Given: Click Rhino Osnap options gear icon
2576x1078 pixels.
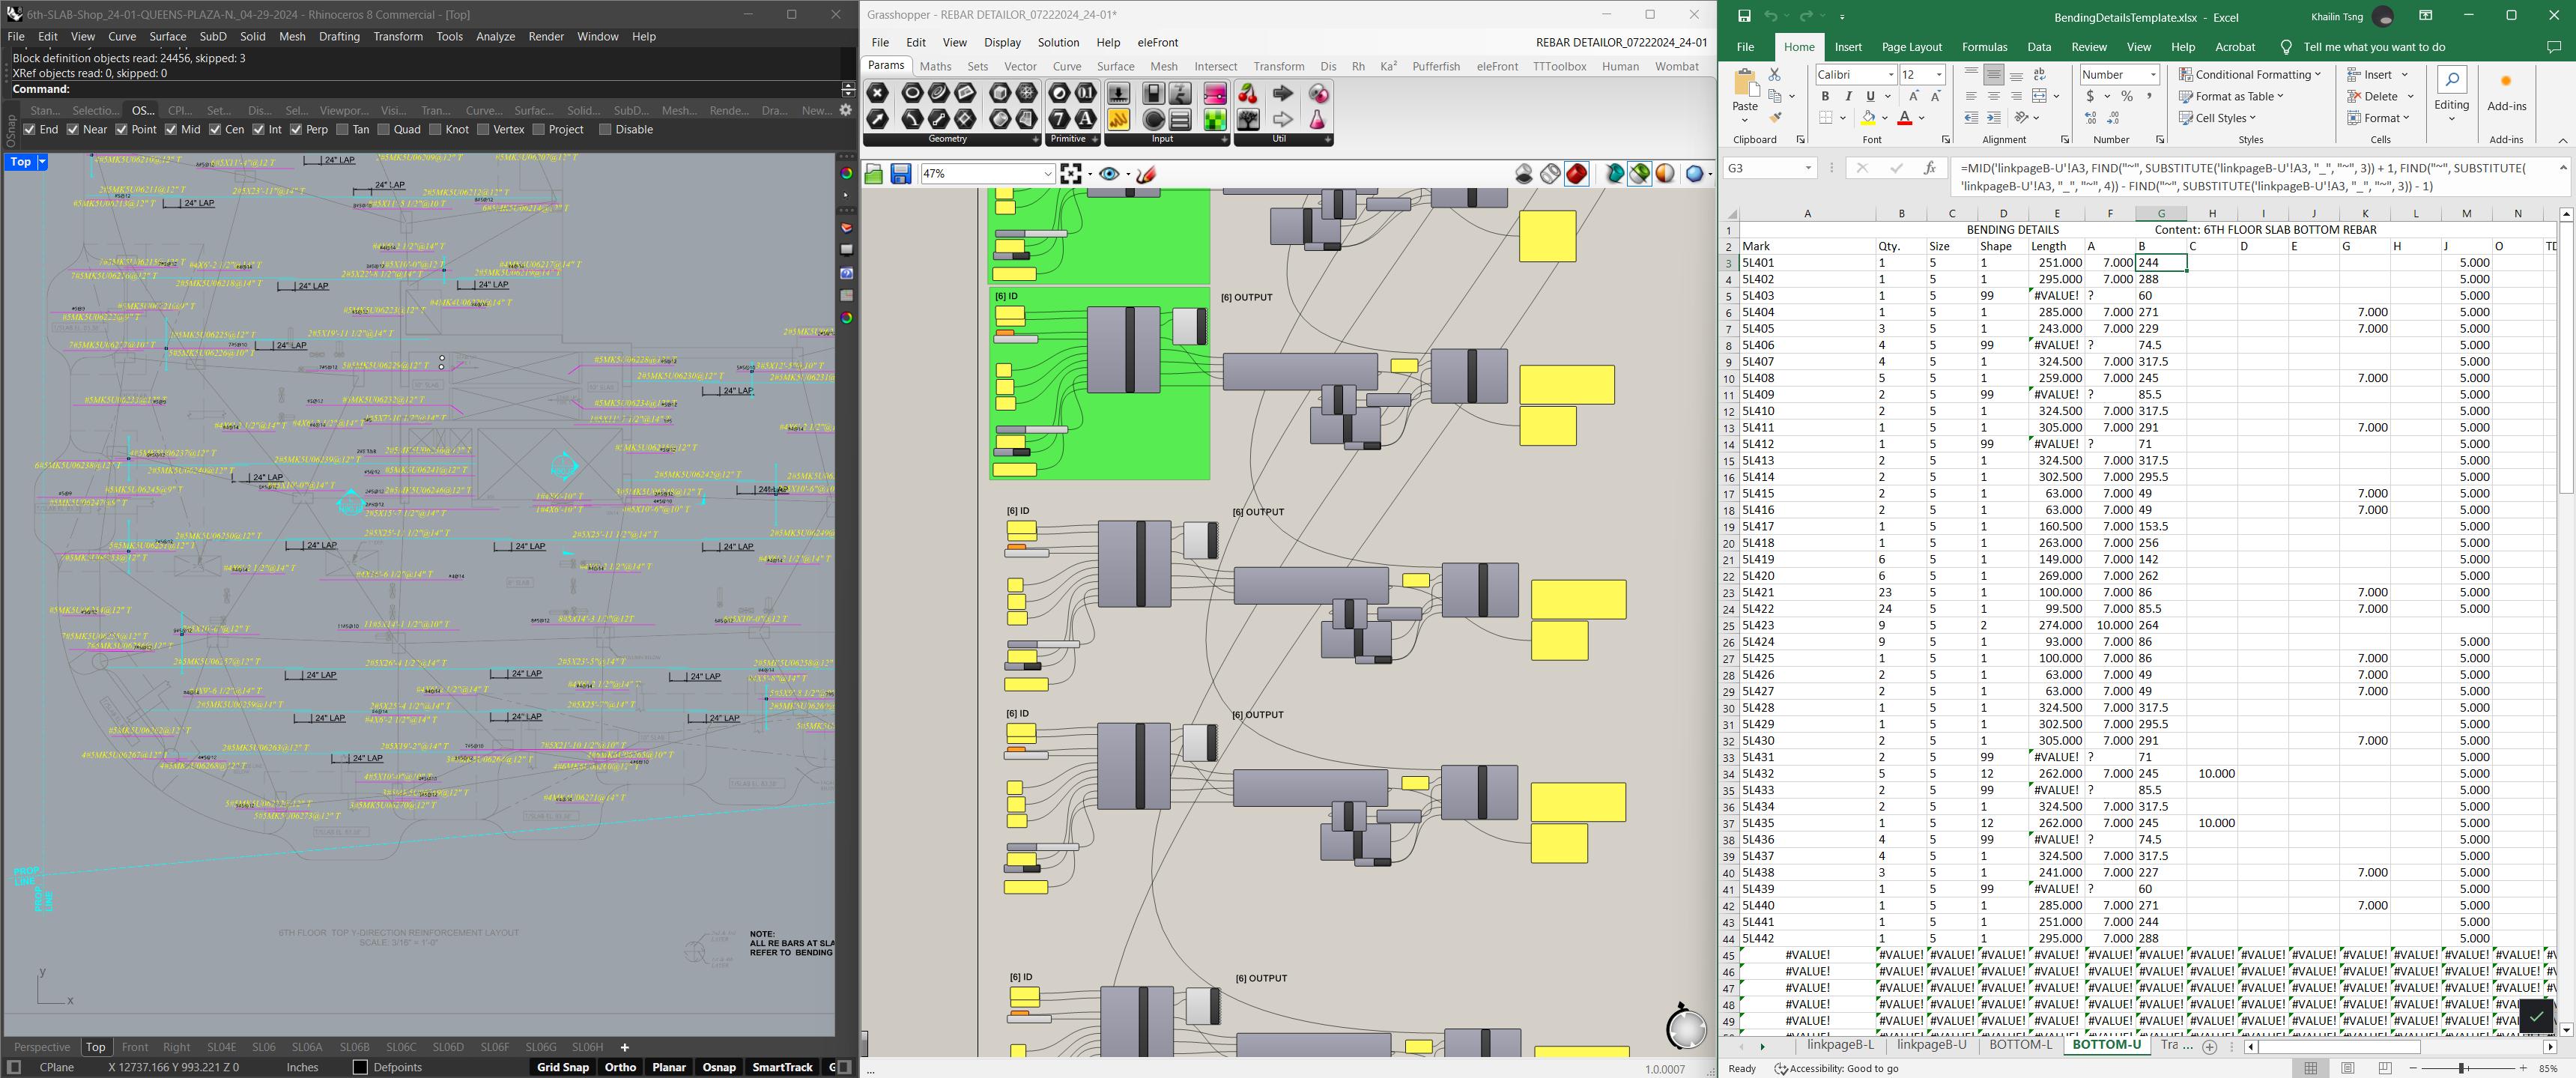Looking at the screenshot, I should [x=846, y=110].
